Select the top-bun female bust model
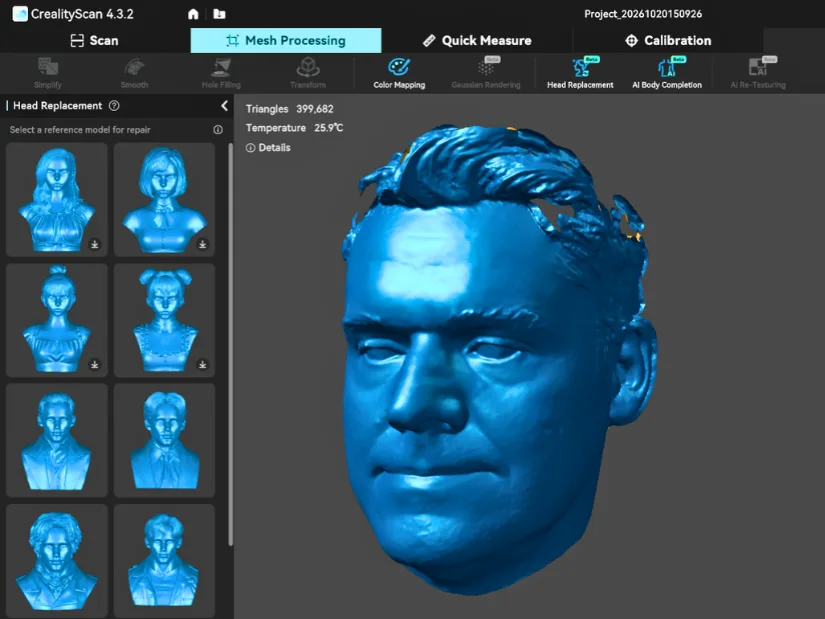Viewport: 825px width, 619px height. (x=57, y=320)
